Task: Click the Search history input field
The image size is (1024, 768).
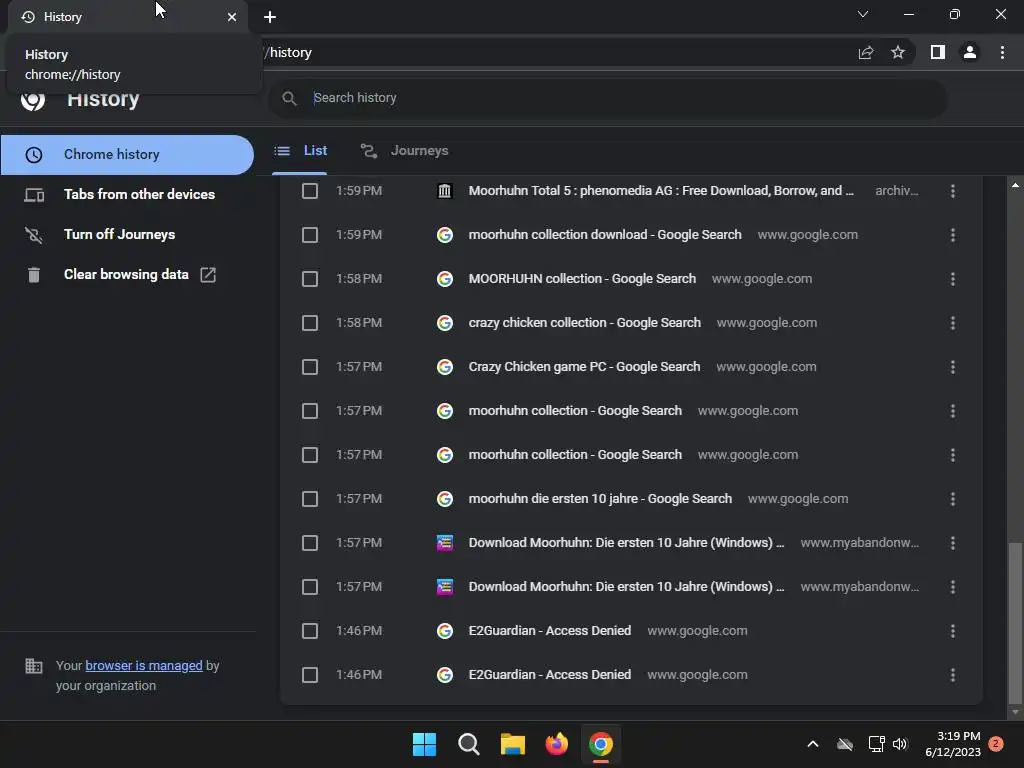Action: [x=607, y=98]
